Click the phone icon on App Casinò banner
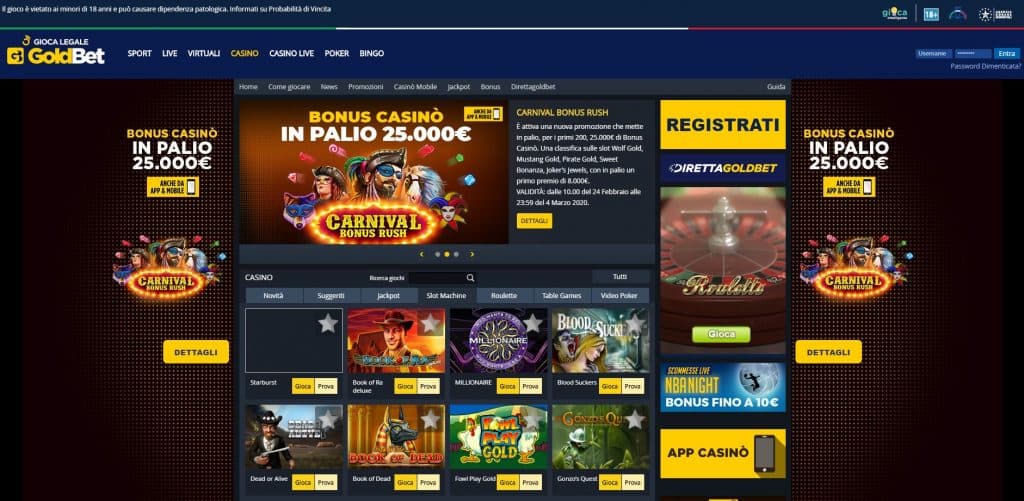 tap(764, 453)
